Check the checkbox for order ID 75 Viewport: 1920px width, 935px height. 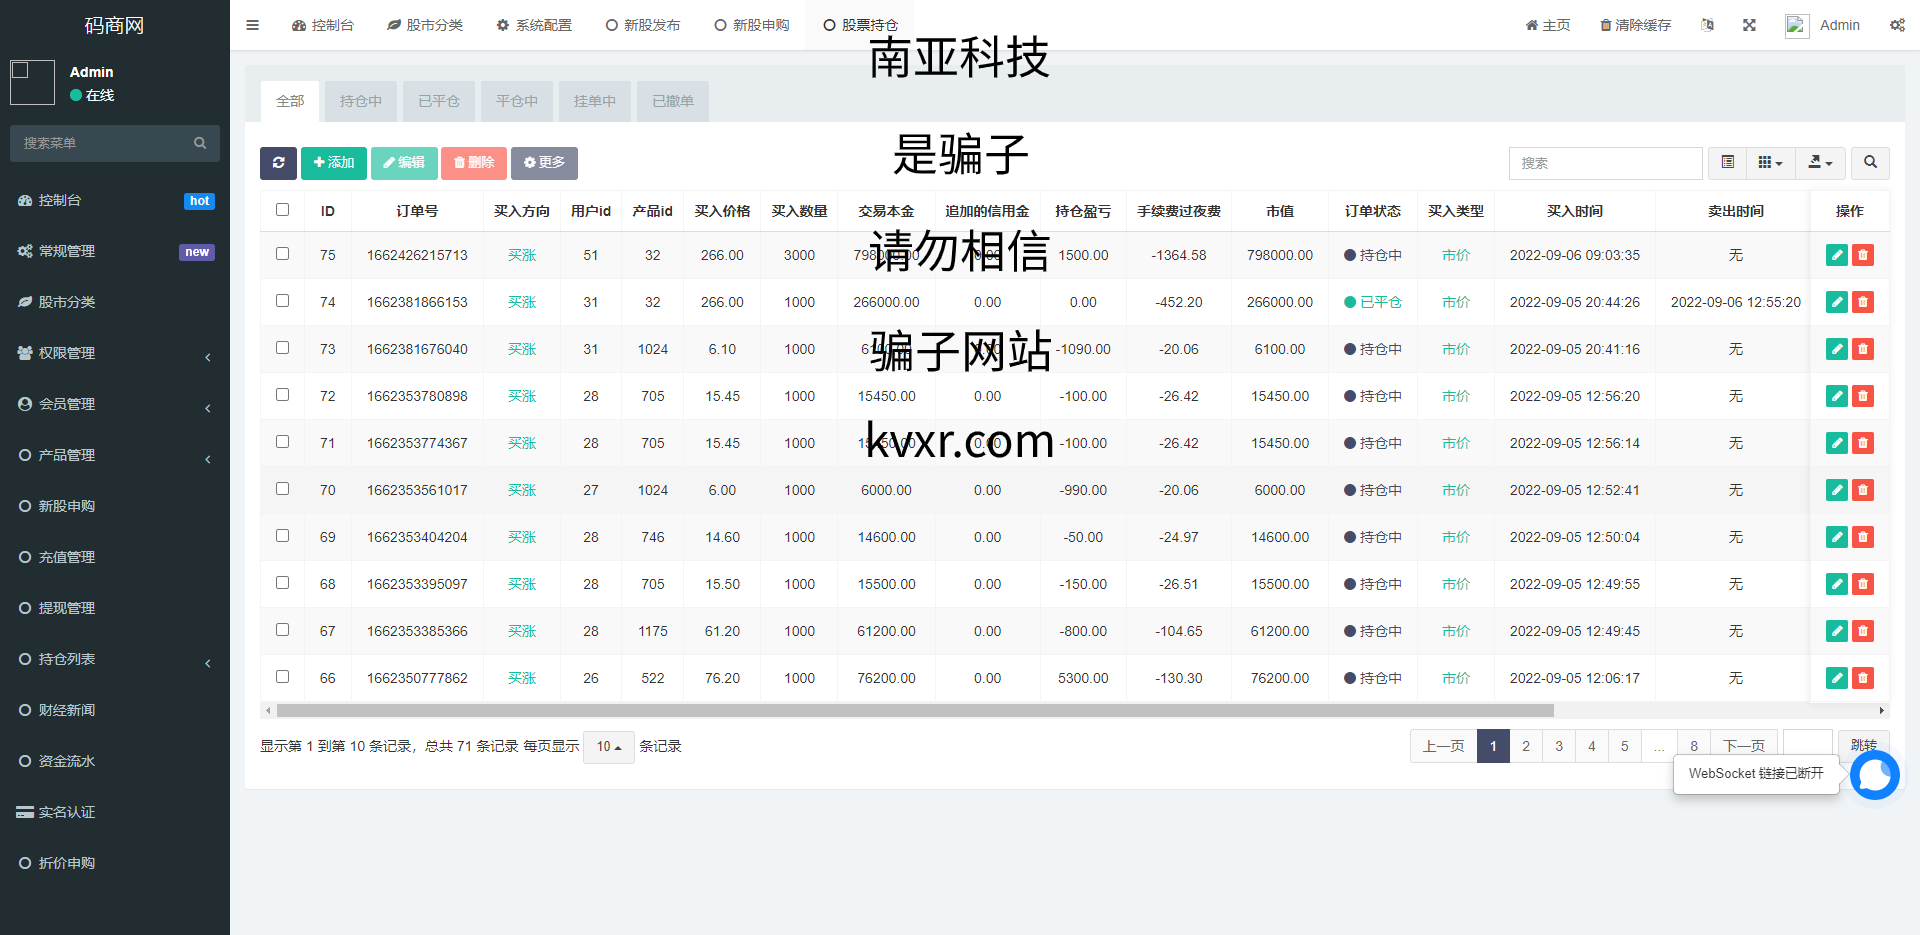[x=282, y=254]
